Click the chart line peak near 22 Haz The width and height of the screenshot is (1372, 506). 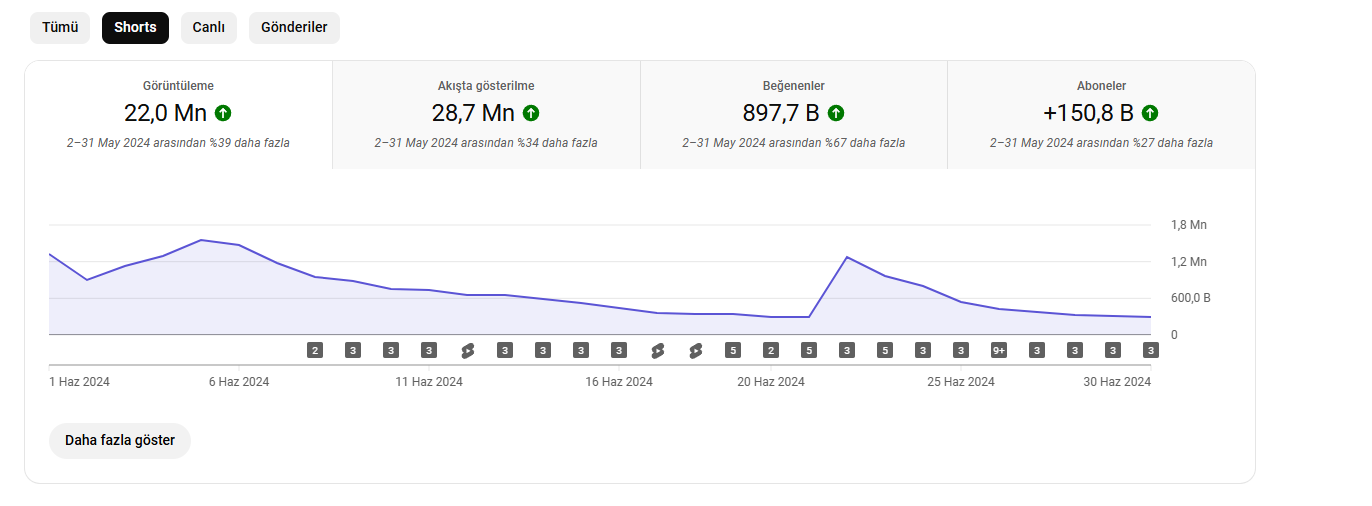847,257
